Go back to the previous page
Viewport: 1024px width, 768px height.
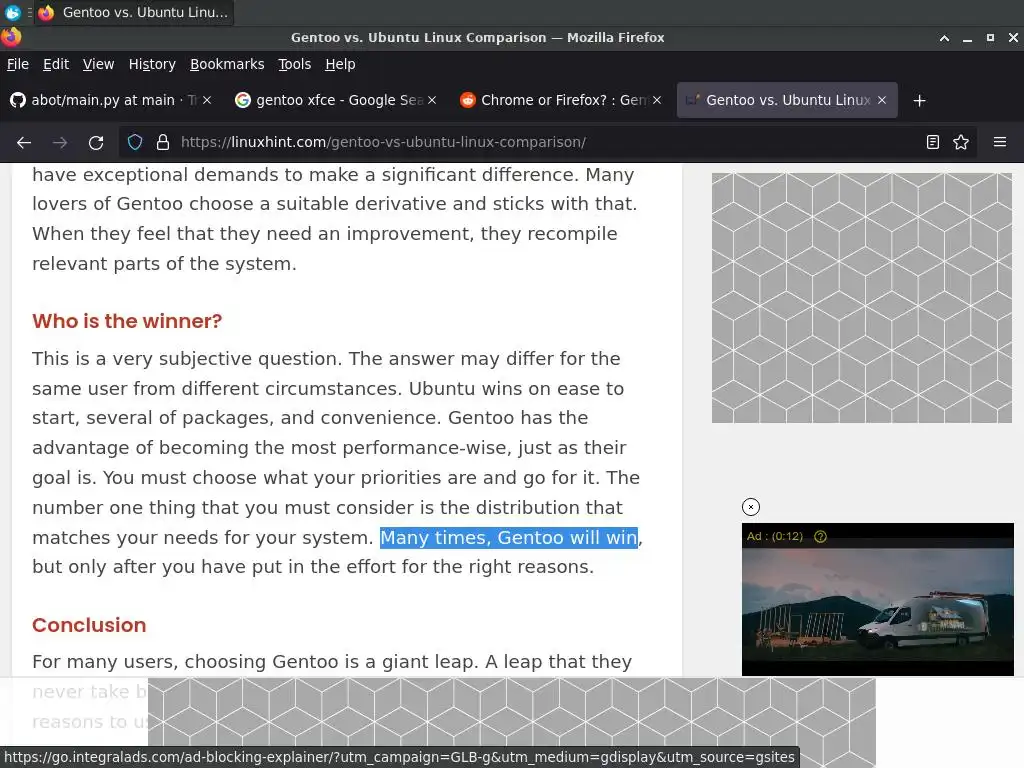pyautogui.click(x=24, y=142)
